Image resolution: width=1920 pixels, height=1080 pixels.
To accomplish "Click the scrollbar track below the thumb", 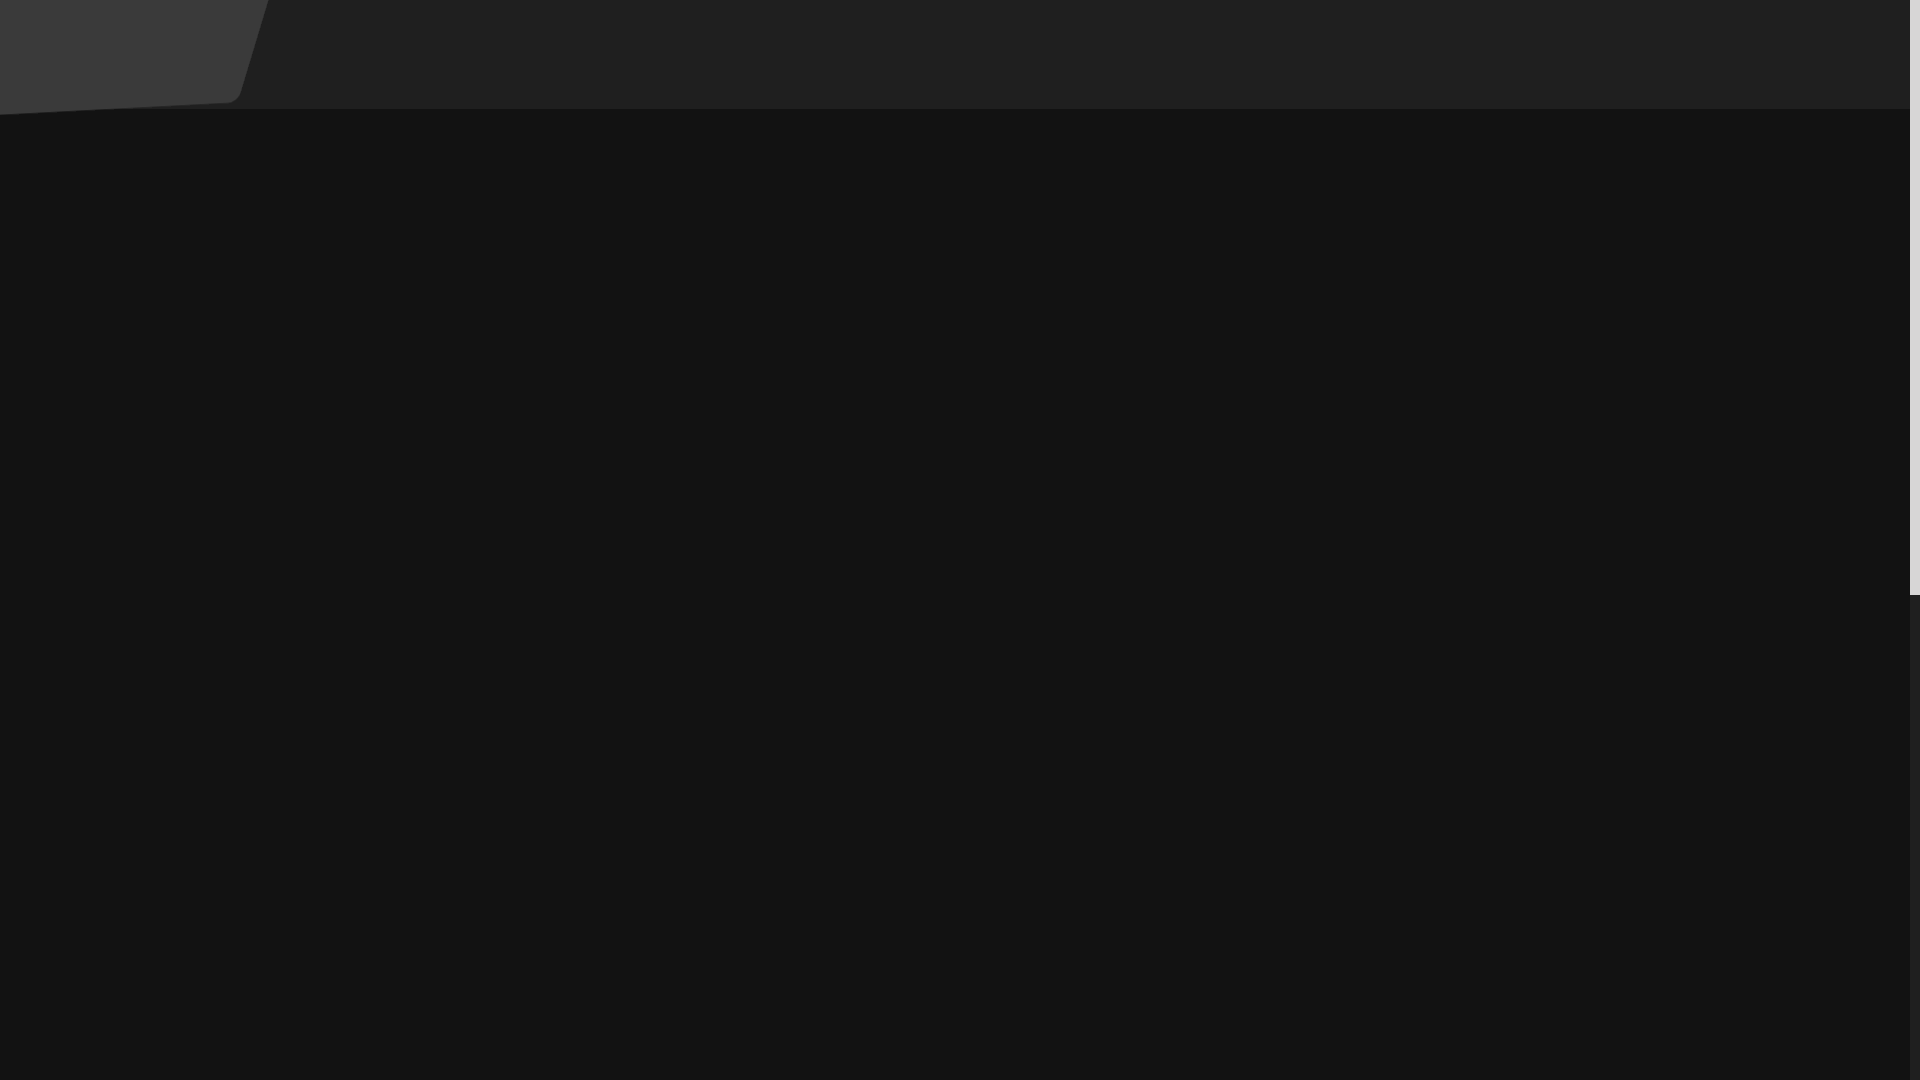I will (x=1914, y=837).
